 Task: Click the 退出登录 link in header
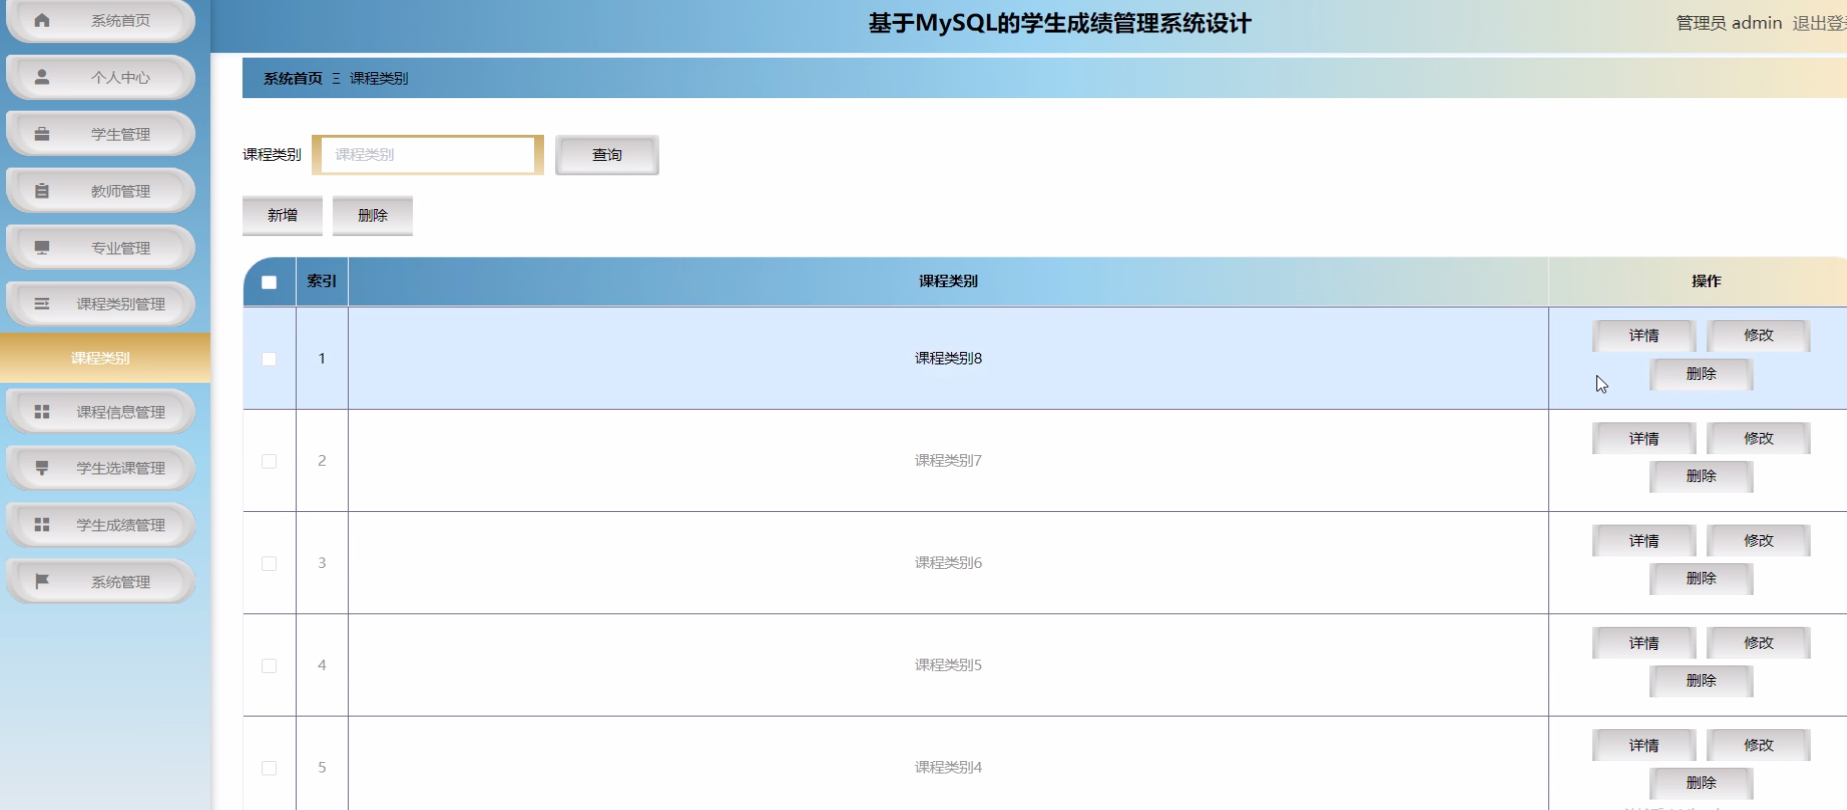1819,23
